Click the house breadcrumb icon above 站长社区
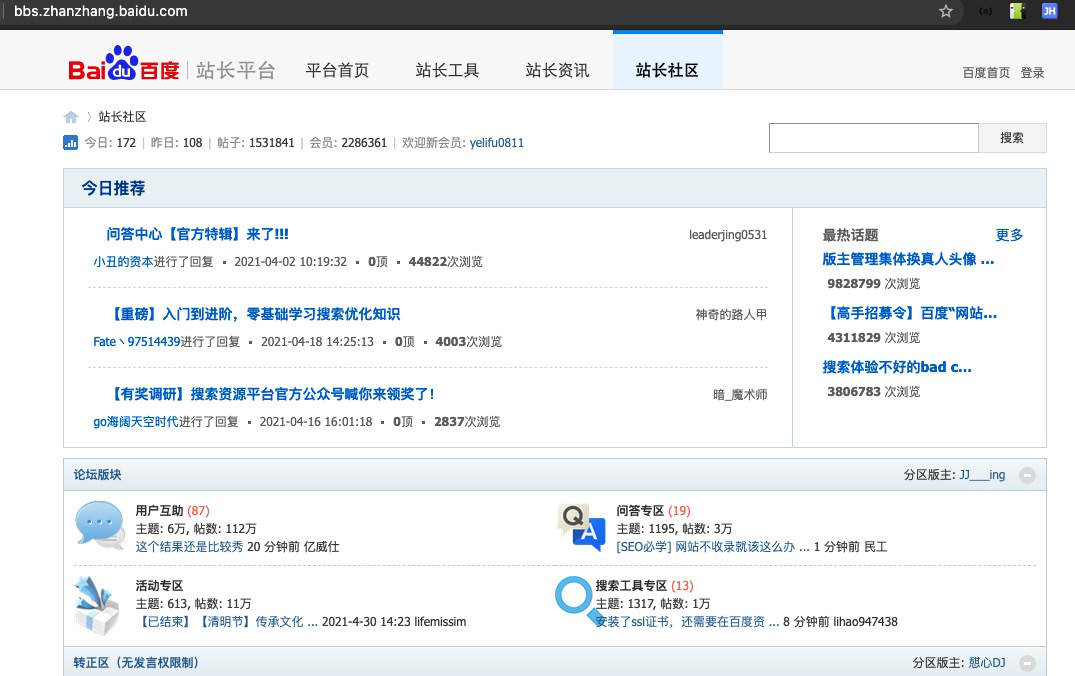 pyautogui.click(x=70, y=116)
